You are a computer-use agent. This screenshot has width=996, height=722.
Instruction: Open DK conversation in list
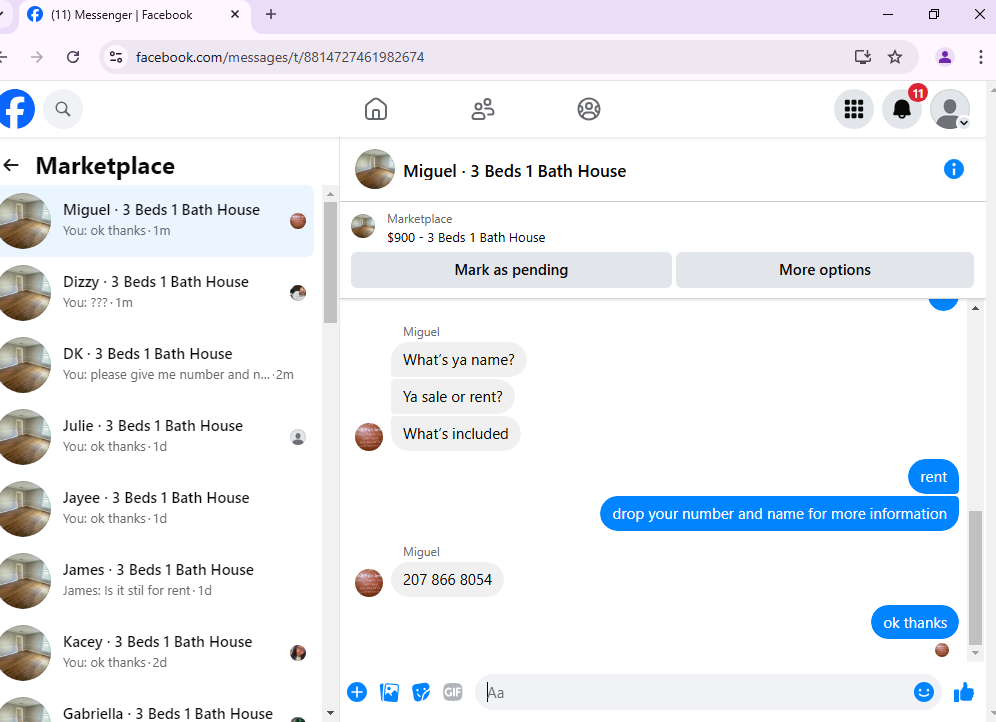click(157, 364)
